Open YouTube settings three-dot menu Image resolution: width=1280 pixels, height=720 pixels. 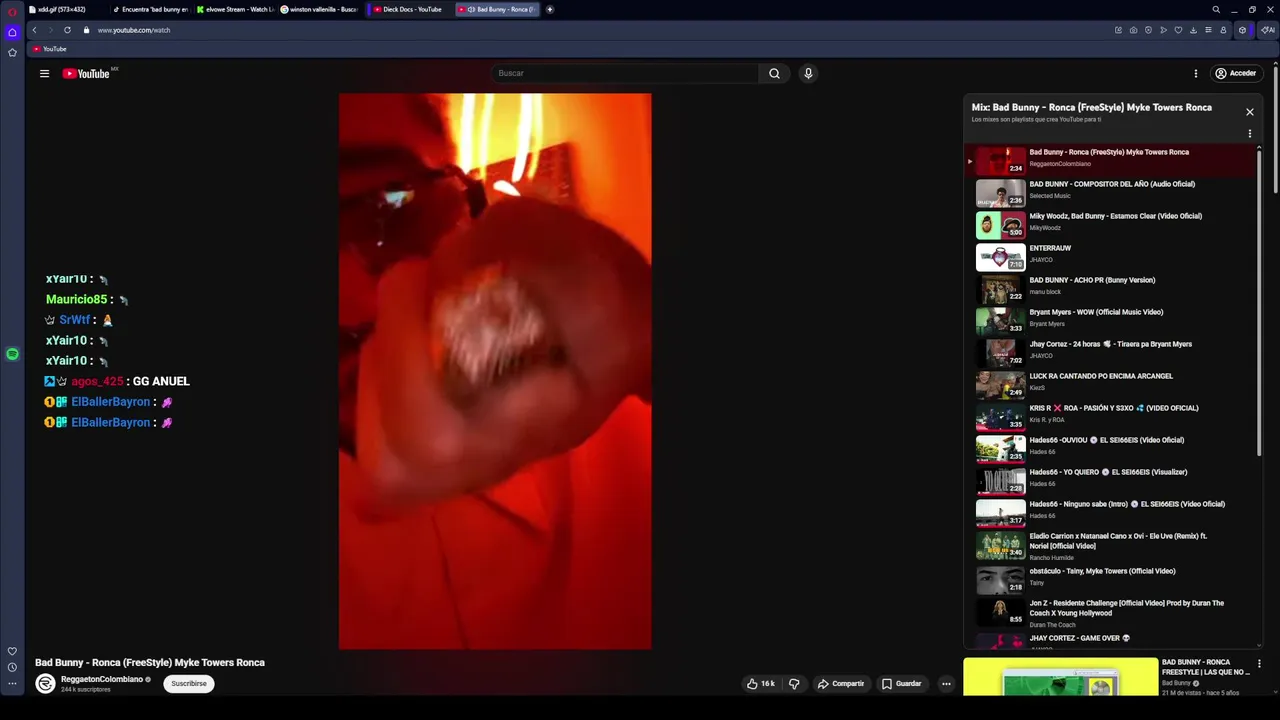click(x=1195, y=73)
